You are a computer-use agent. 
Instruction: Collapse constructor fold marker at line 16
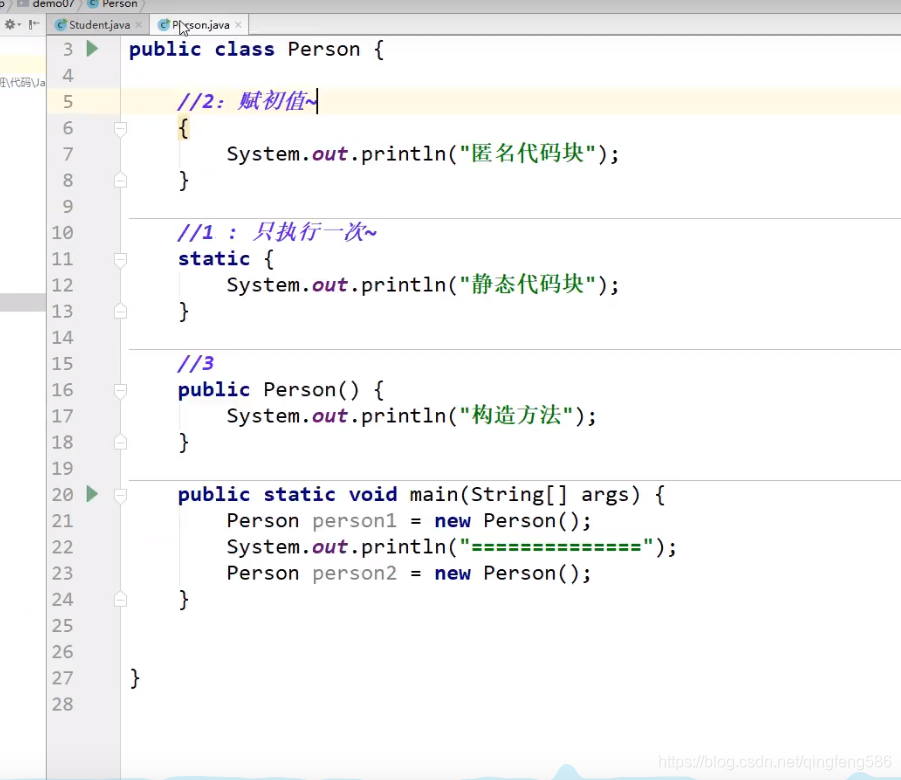coord(120,390)
